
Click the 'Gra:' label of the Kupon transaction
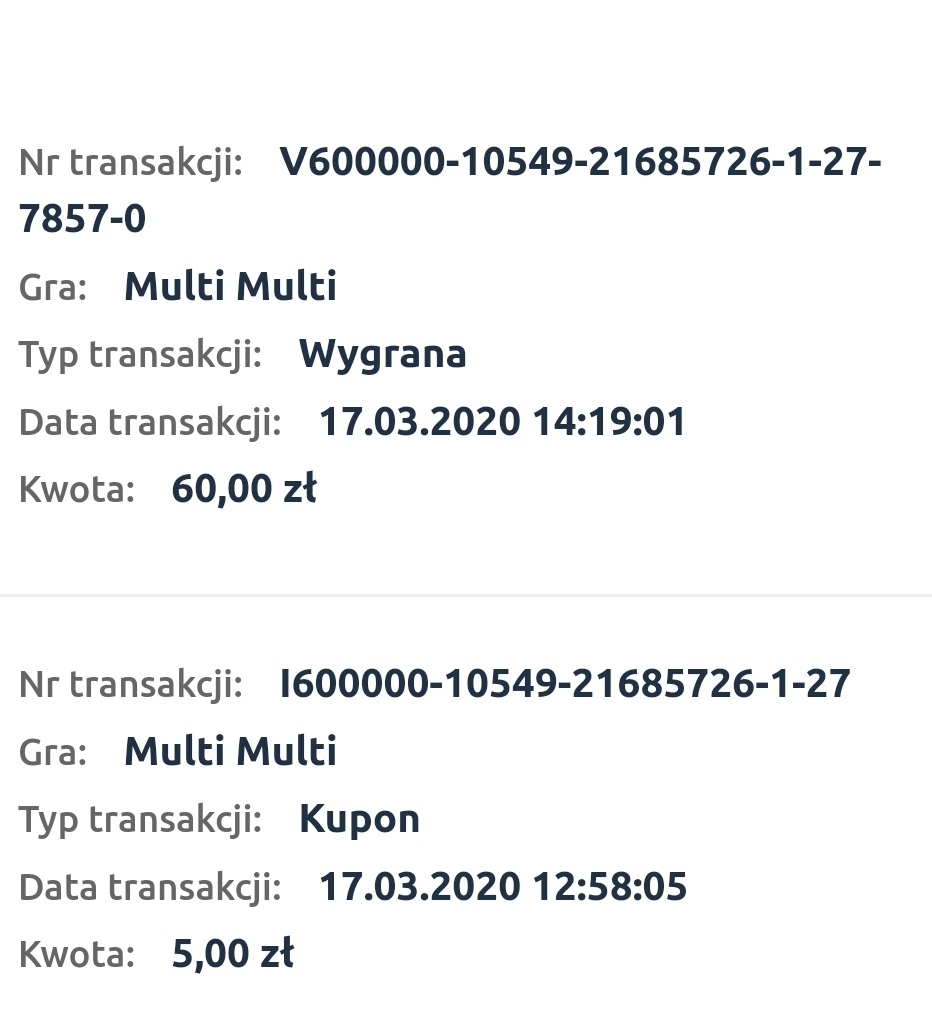53,751
